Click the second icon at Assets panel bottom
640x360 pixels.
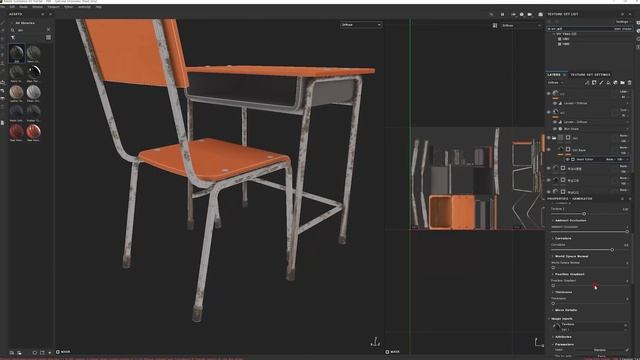click(x=19, y=352)
